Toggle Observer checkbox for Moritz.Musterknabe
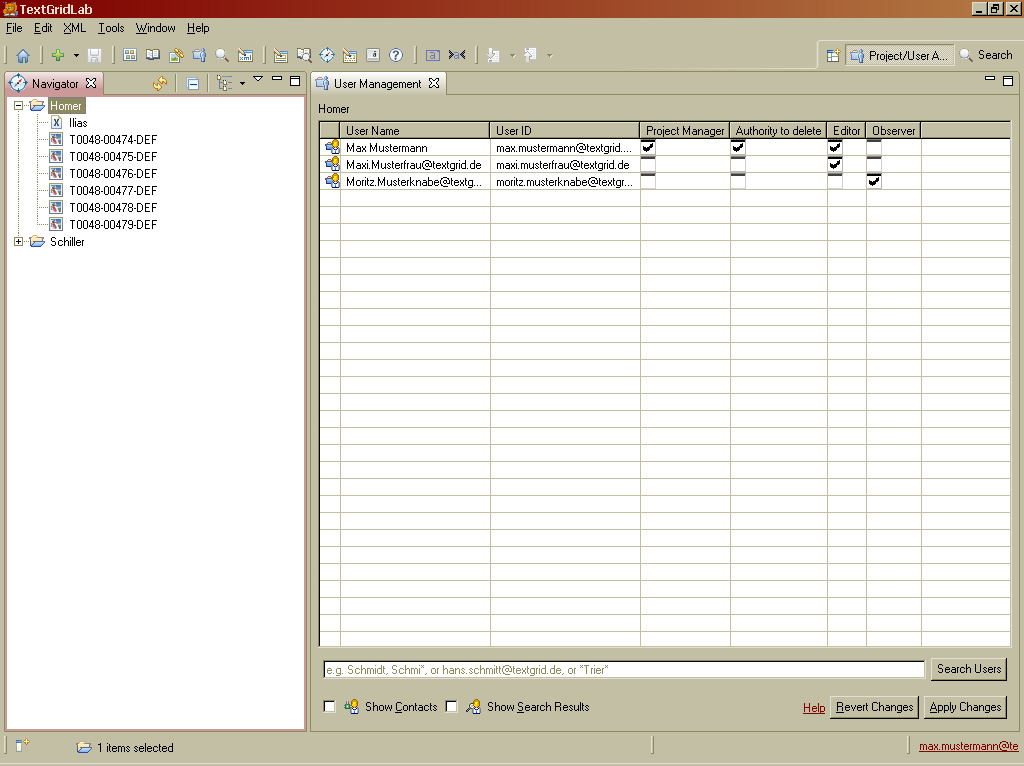Image resolution: width=1024 pixels, height=766 pixels. pyautogui.click(x=874, y=181)
